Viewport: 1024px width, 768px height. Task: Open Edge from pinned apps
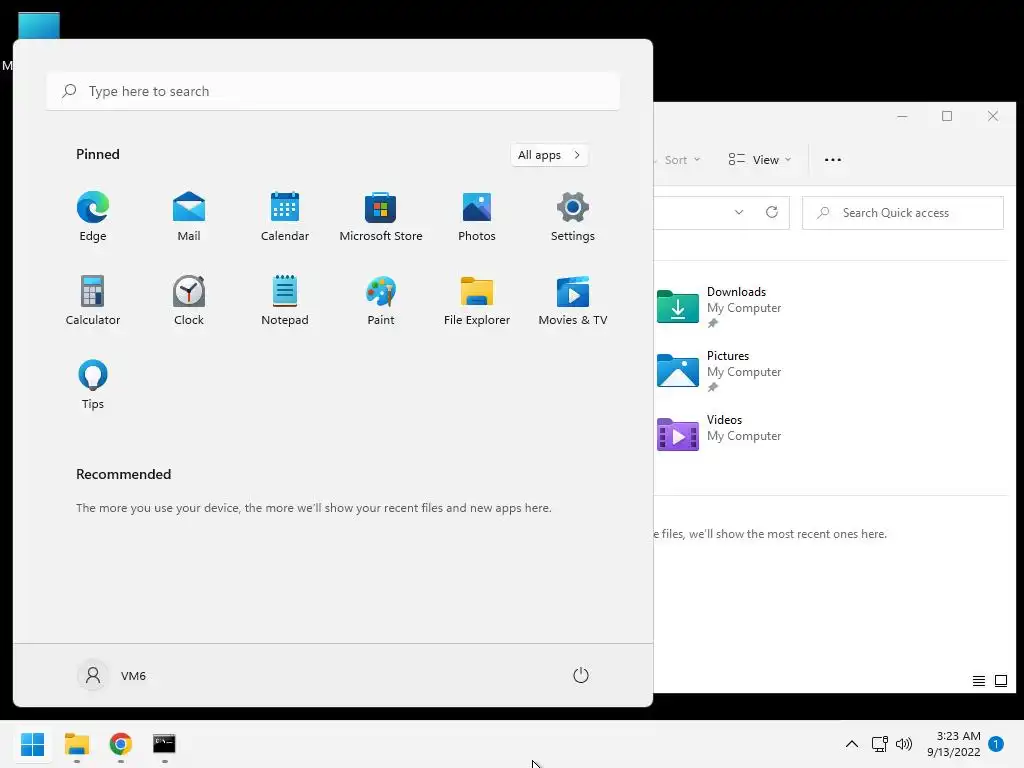tap(93, 217)
